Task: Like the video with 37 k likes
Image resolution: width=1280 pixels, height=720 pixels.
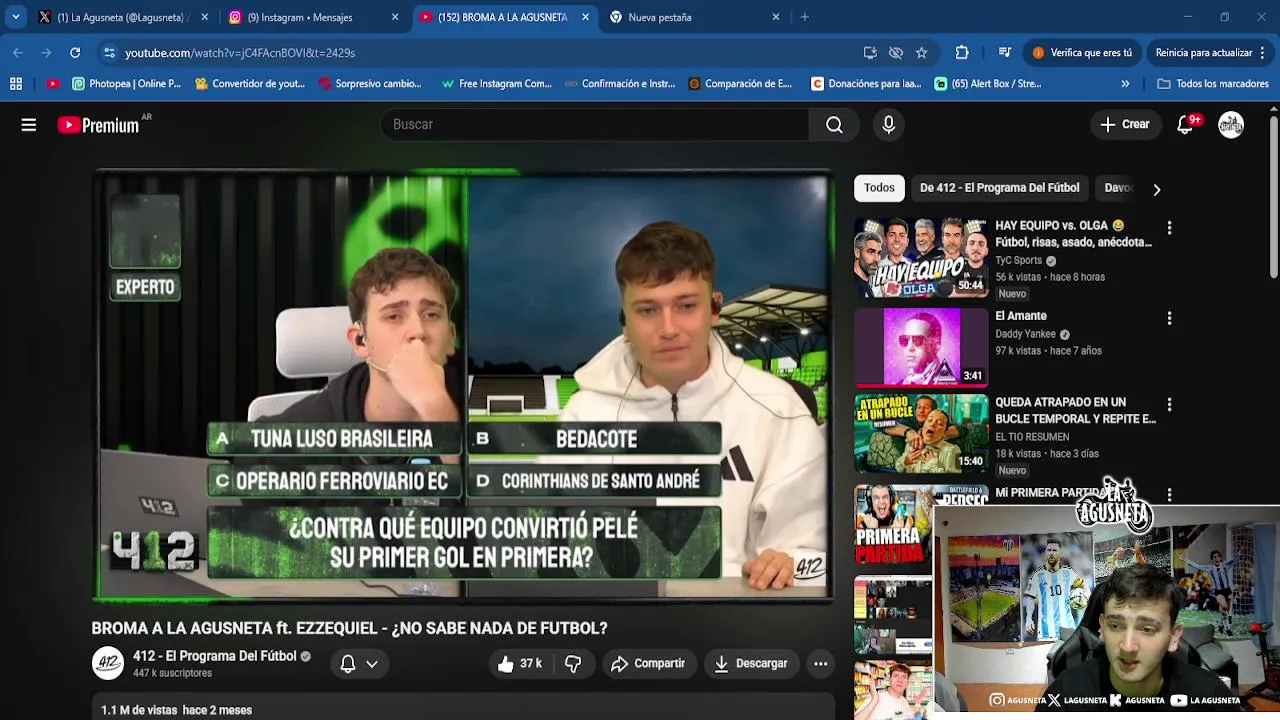Action: (519, 664)
